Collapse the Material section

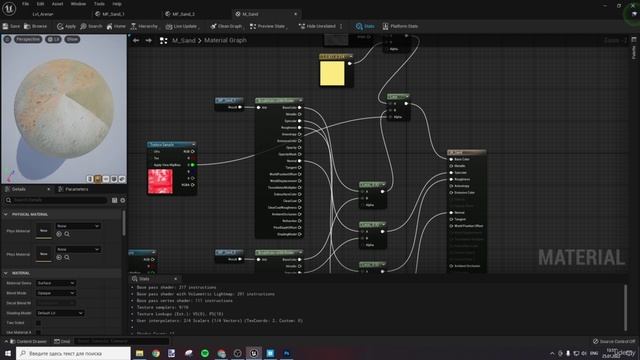click(x=6, y=273)
